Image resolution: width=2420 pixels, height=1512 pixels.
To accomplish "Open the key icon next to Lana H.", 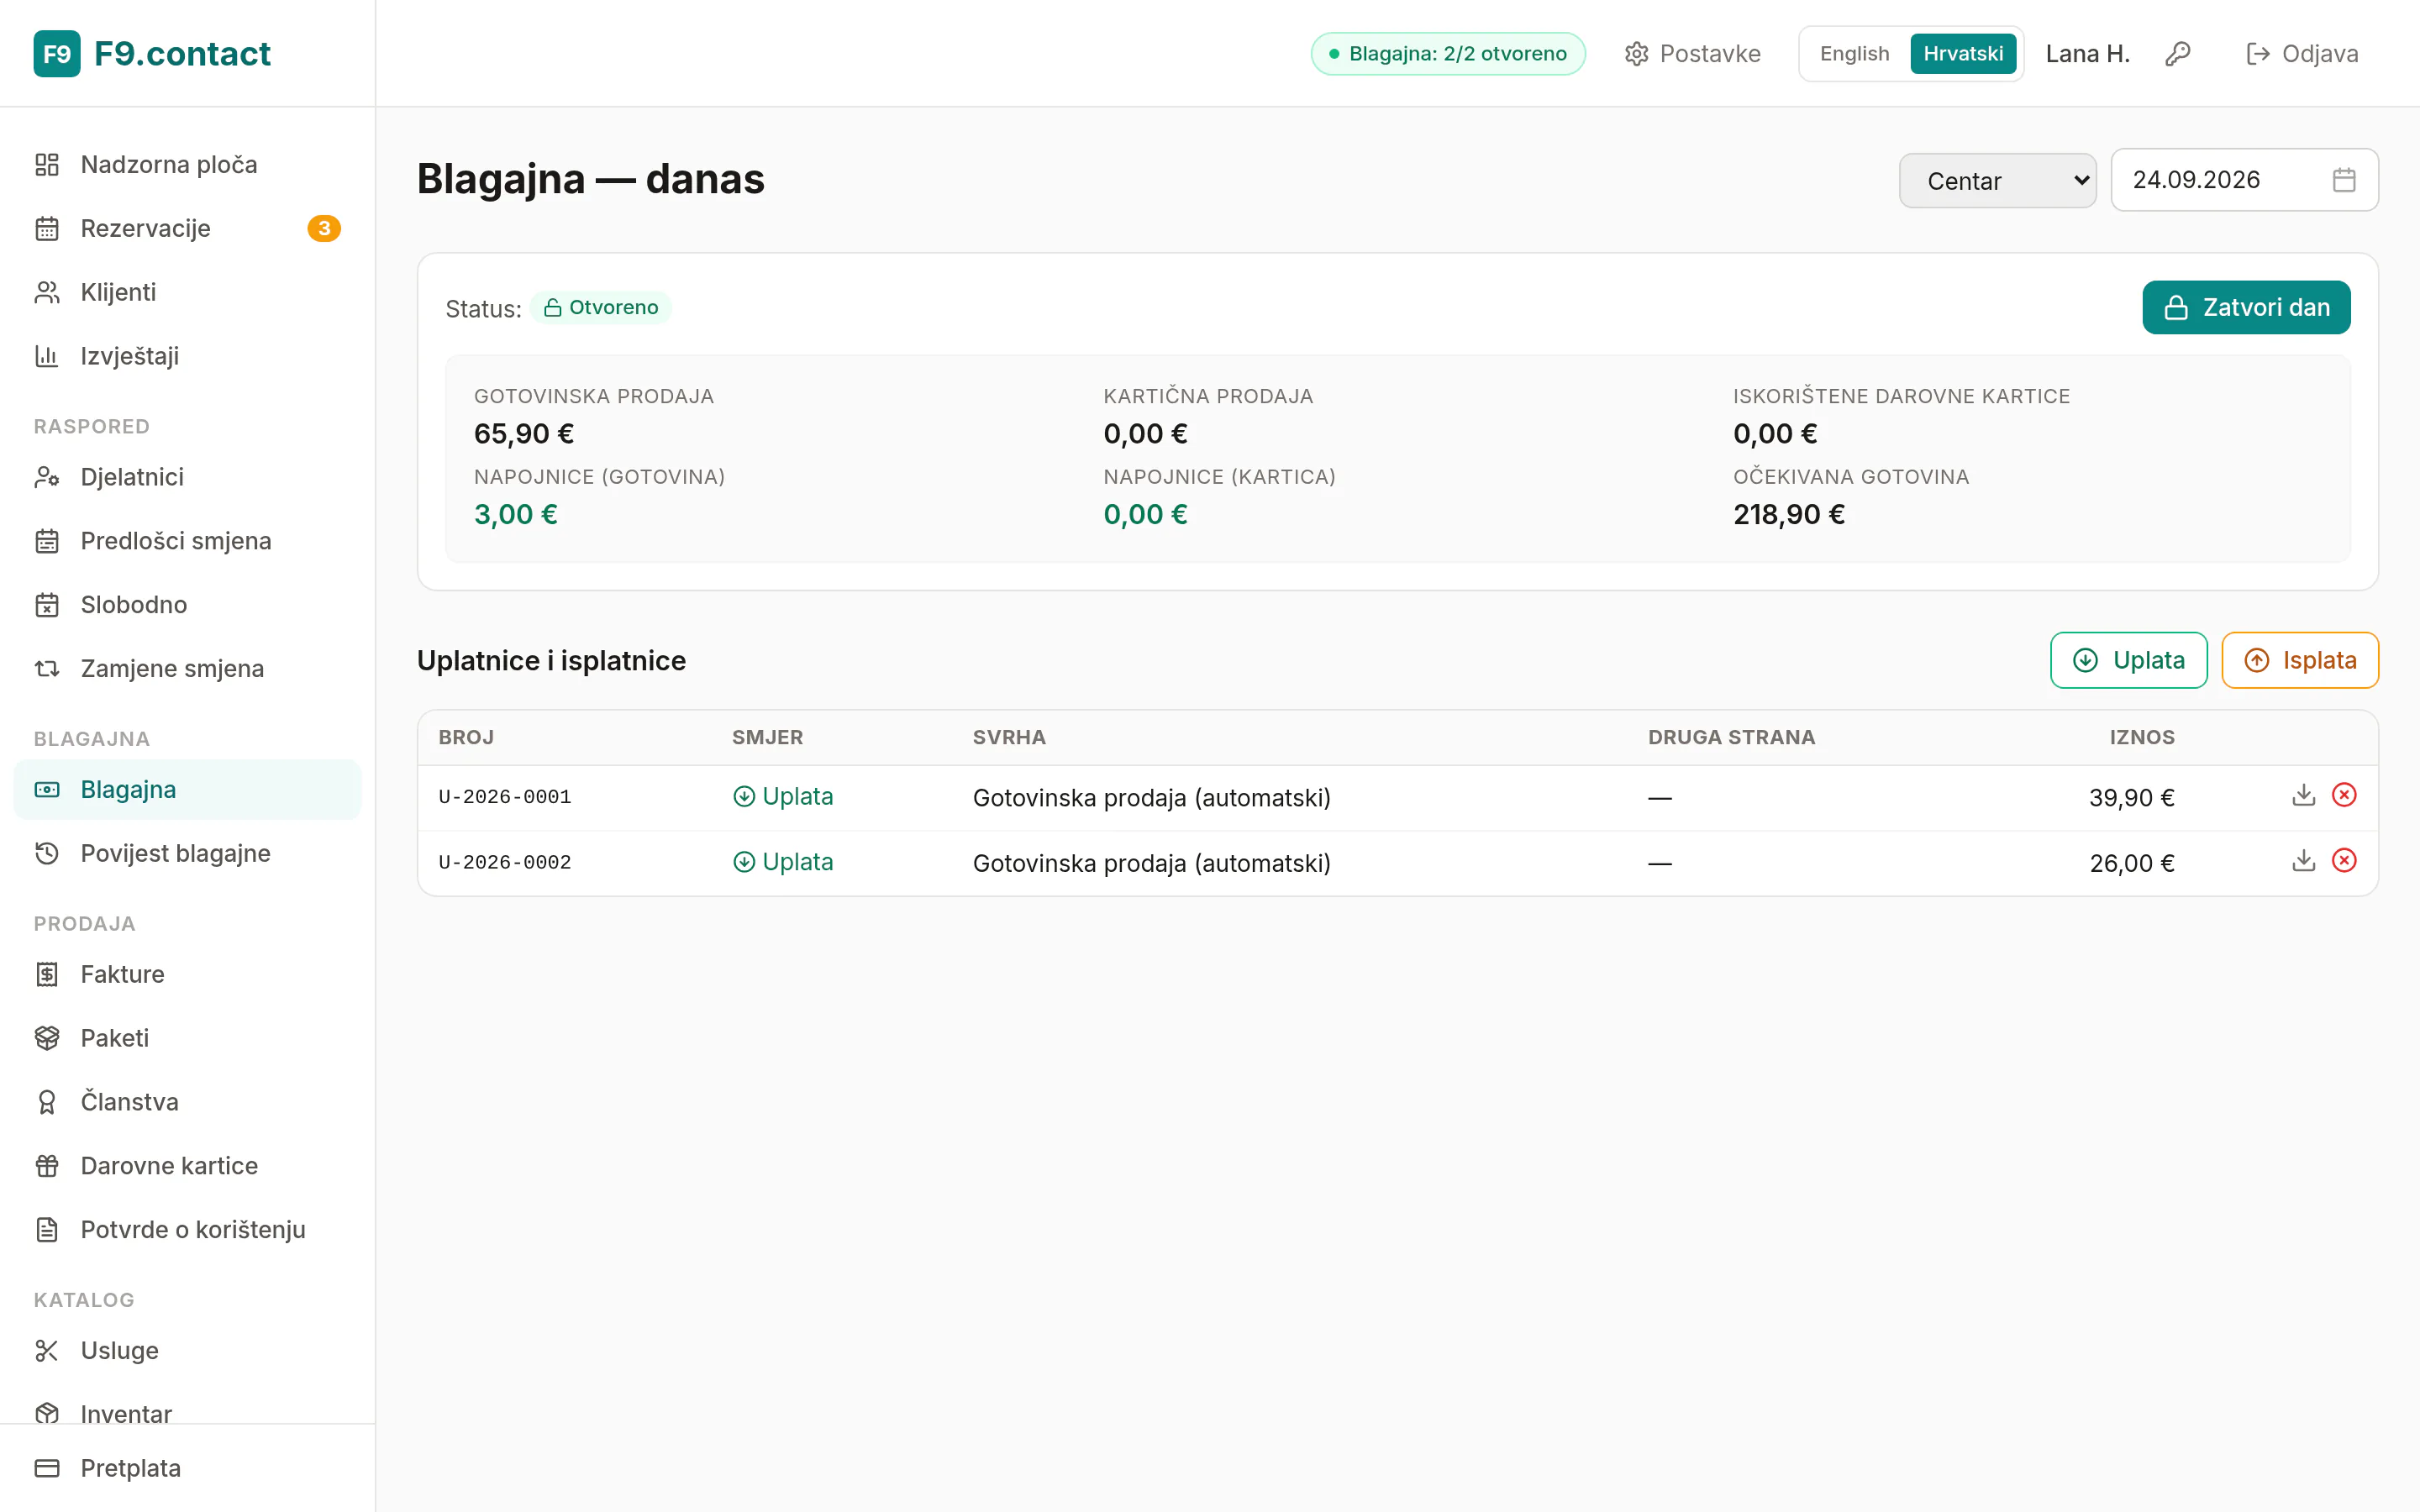I will click(x=2178, y=54).
